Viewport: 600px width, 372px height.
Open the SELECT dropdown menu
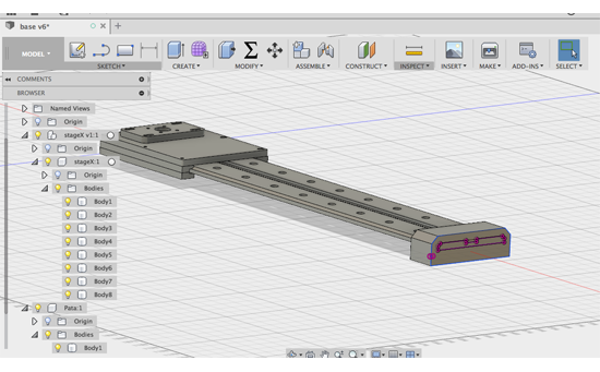click(569, 66)
